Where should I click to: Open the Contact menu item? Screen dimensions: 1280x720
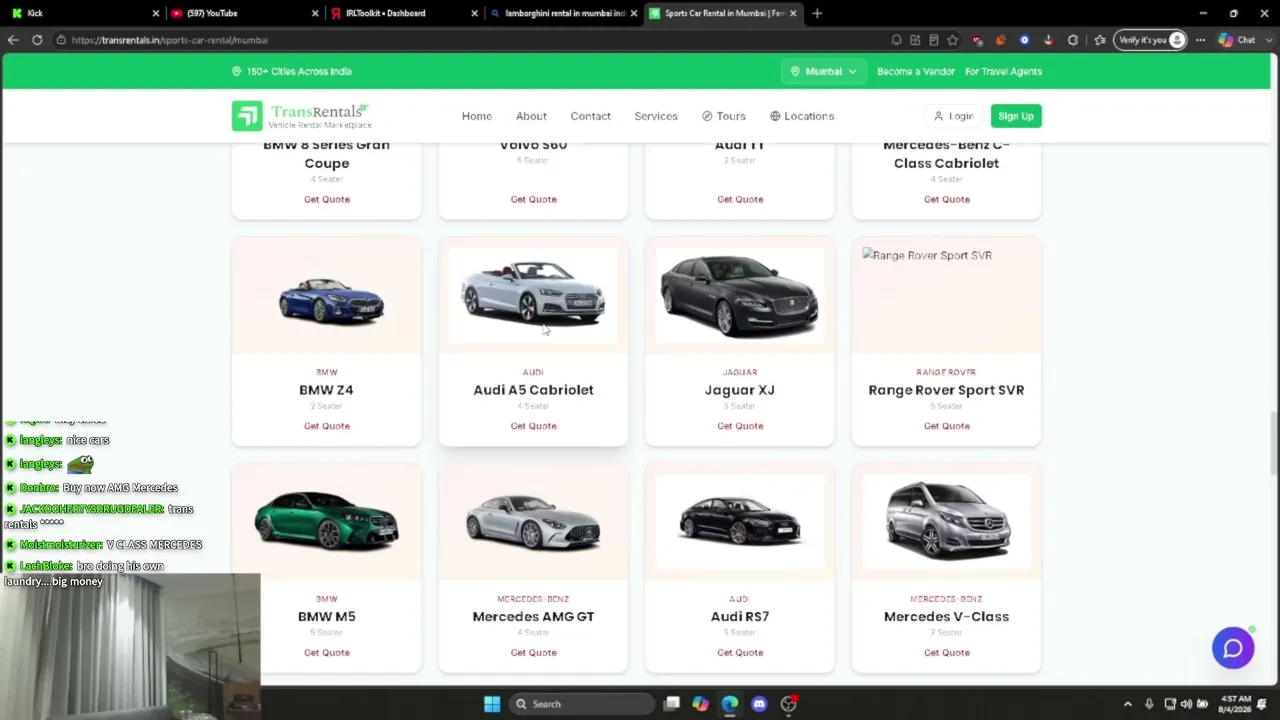[x=590, y=116]
